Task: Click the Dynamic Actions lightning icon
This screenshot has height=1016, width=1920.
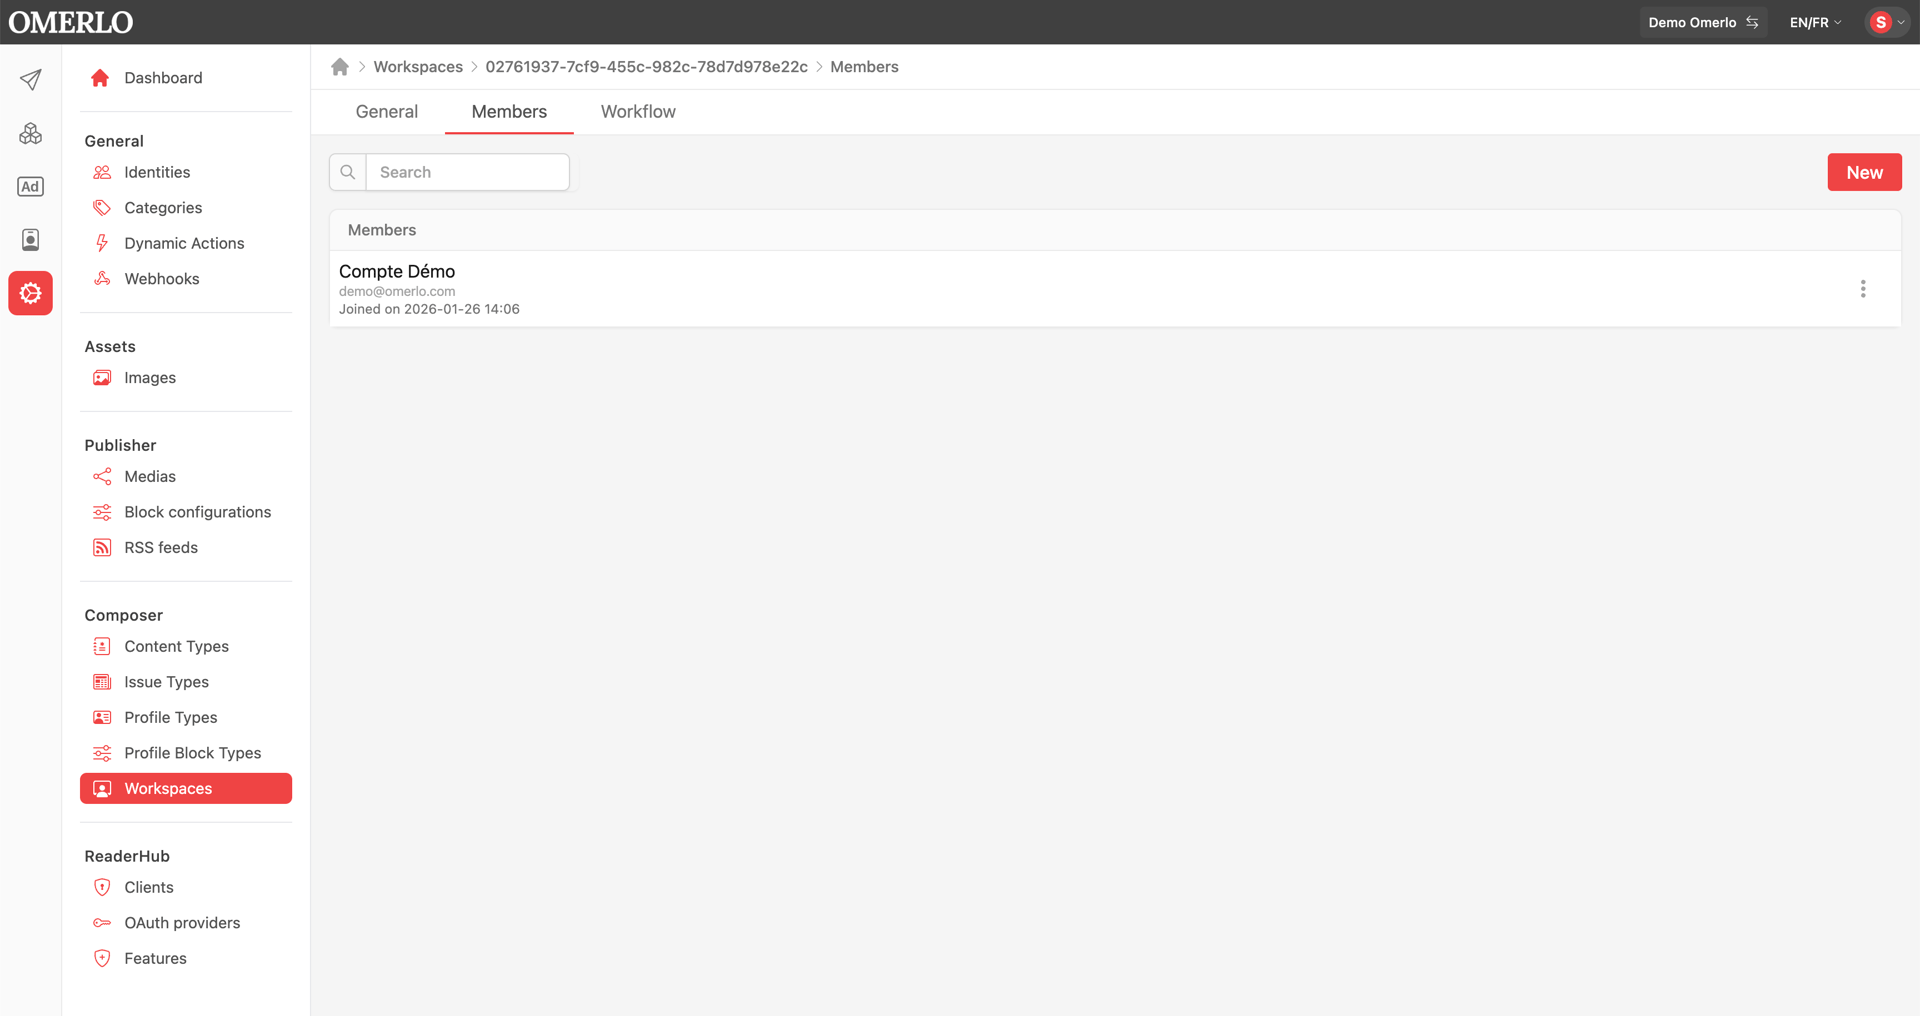Action: [x=102, y=243]
